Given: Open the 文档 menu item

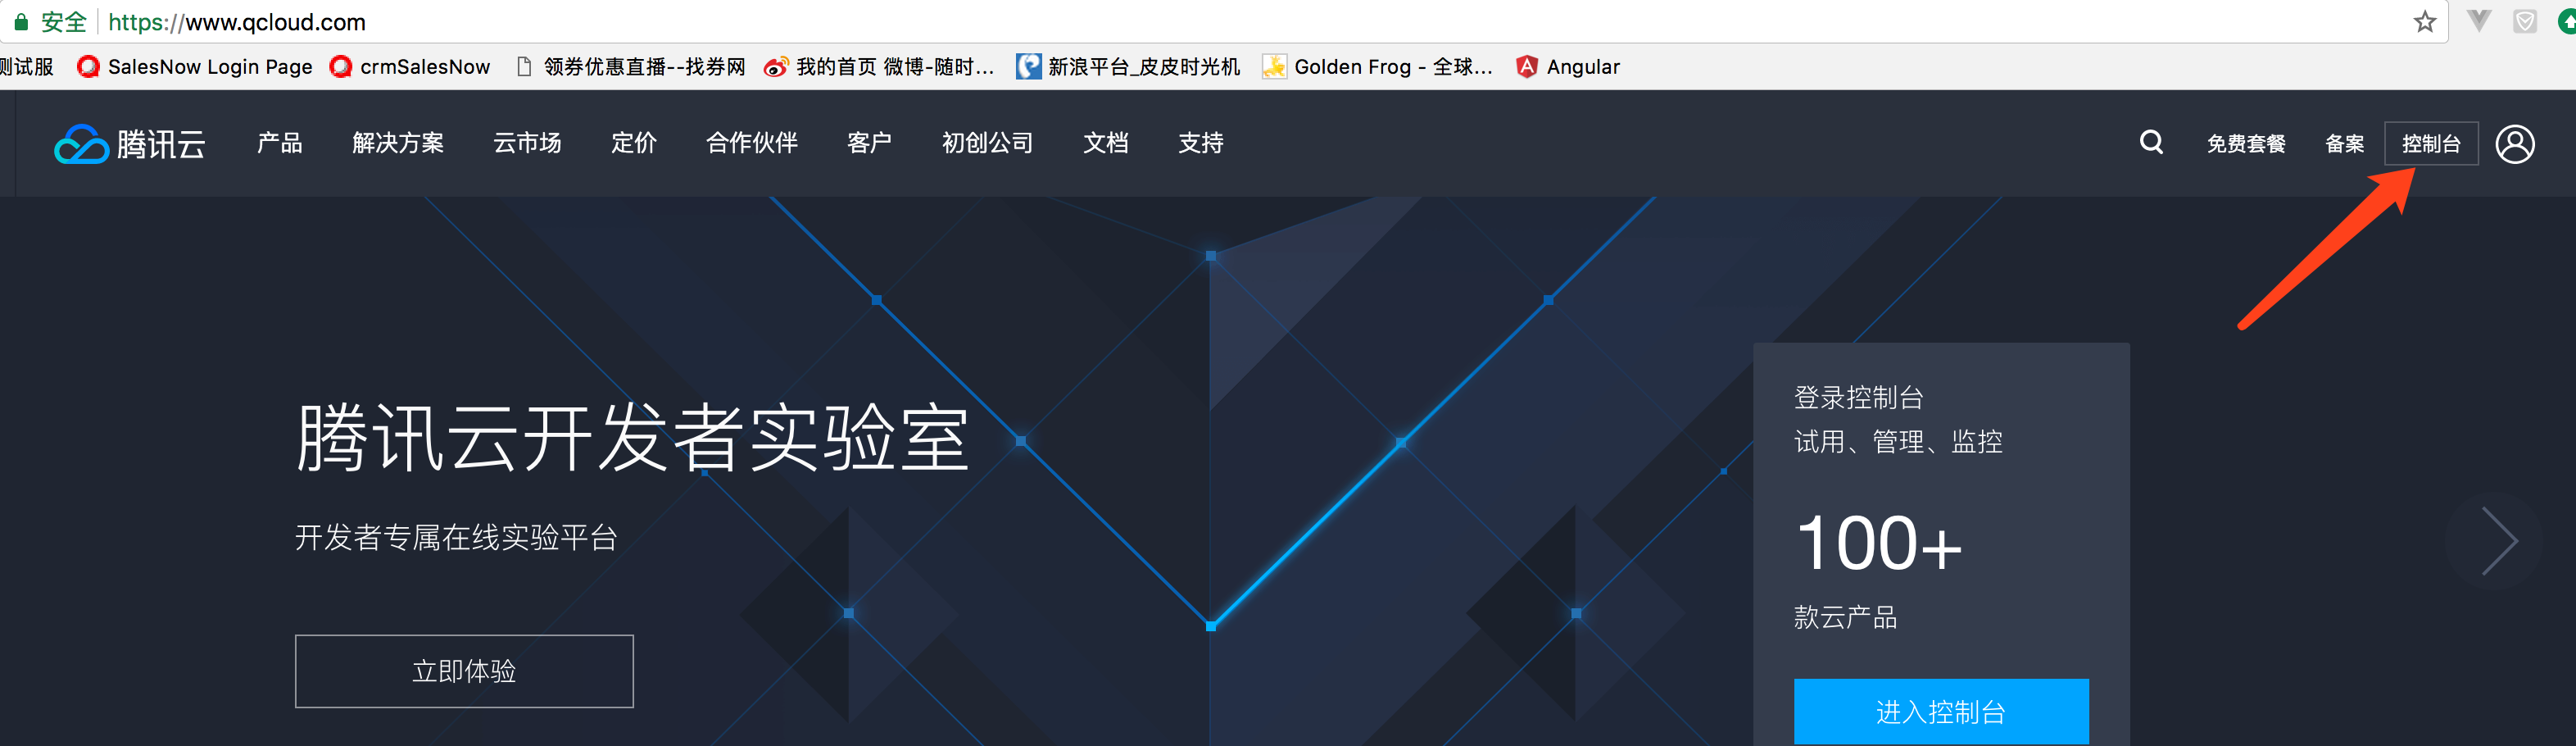Looking at the screenshot, I should point(1105,143).
